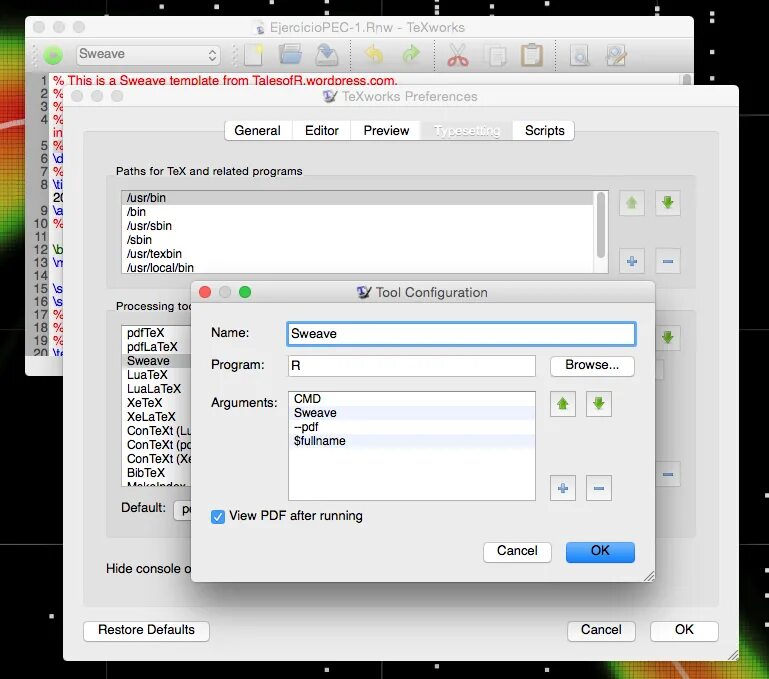
Task: Select the /usr/sbin path entry
Action: pos(358,226)
